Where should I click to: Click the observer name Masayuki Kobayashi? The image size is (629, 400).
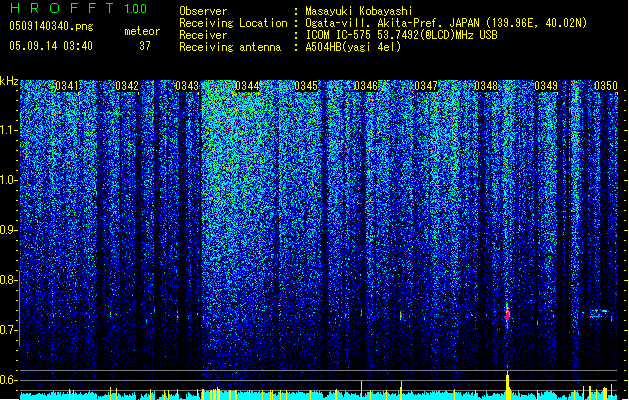[x=359, y=11]
